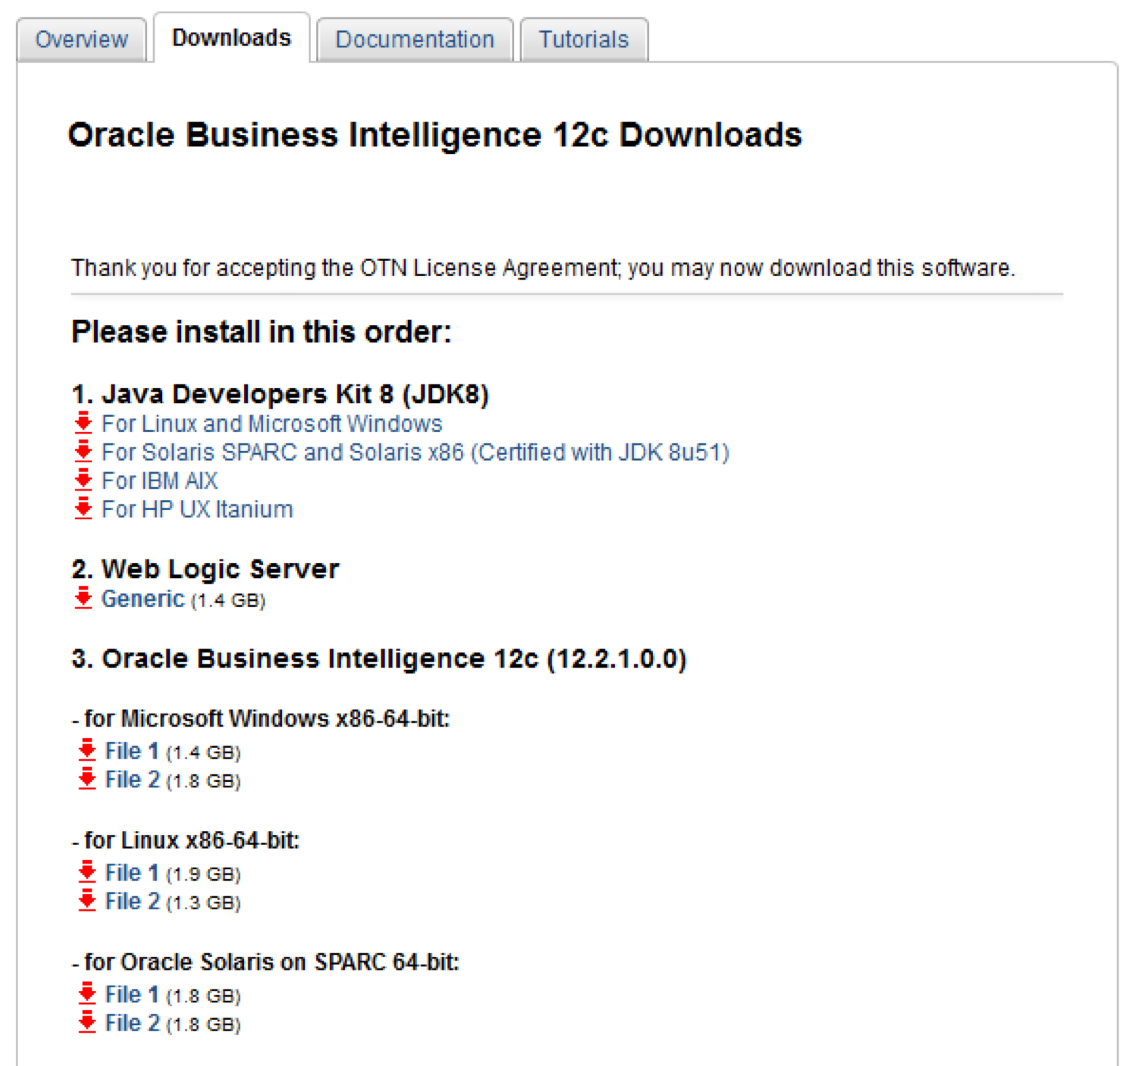Download Generic Web Logic Server link
The width and height of the screenshot is (1144, 1066).
[x=142, y=599]
